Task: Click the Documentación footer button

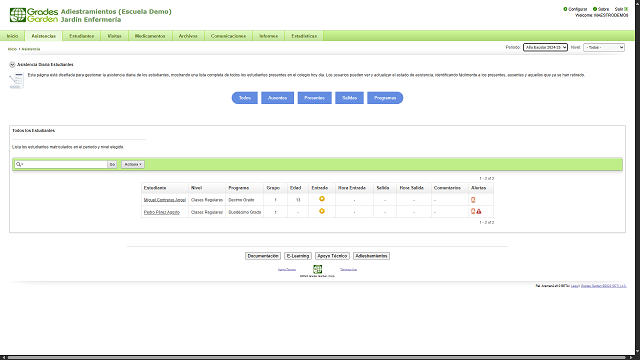Action: click(263, 256)
